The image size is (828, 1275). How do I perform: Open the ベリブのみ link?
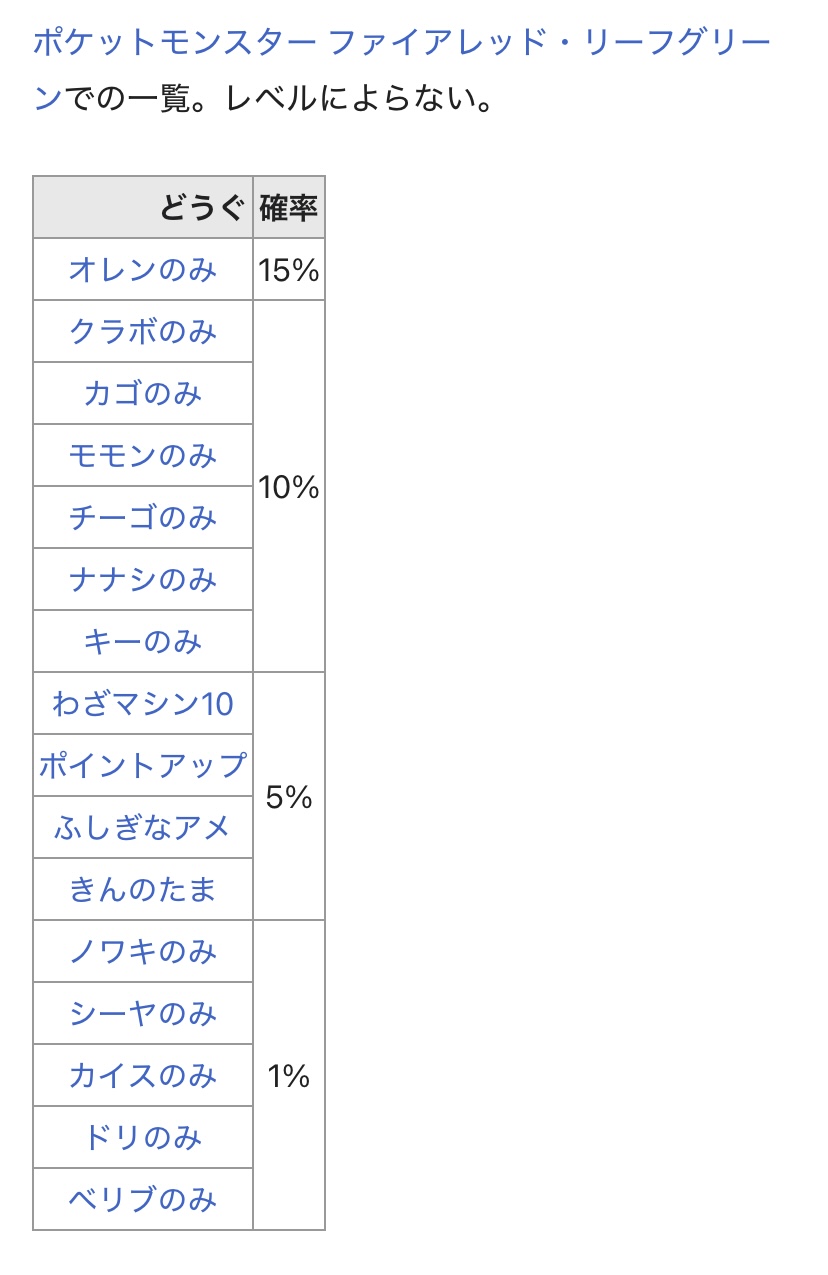tap(143, 1200)
